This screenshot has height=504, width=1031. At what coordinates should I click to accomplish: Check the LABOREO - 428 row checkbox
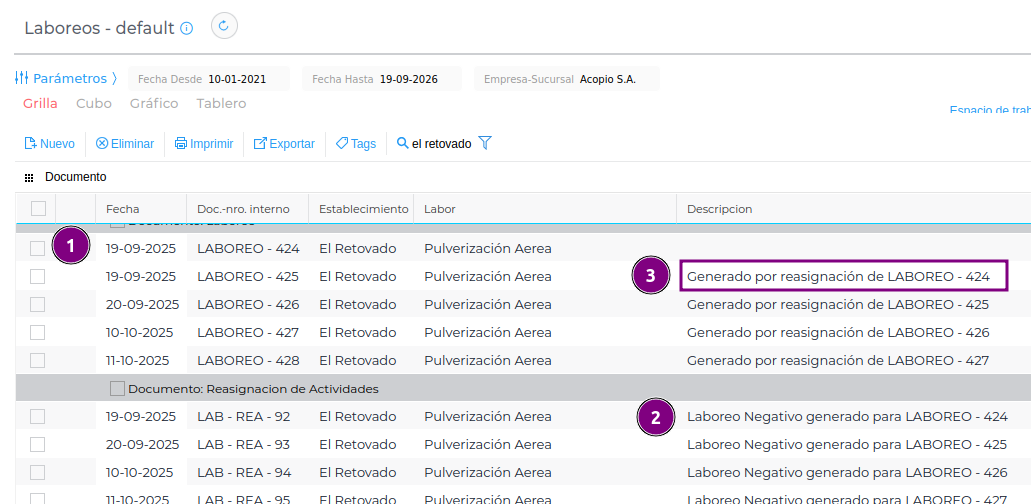pos(37,360)
